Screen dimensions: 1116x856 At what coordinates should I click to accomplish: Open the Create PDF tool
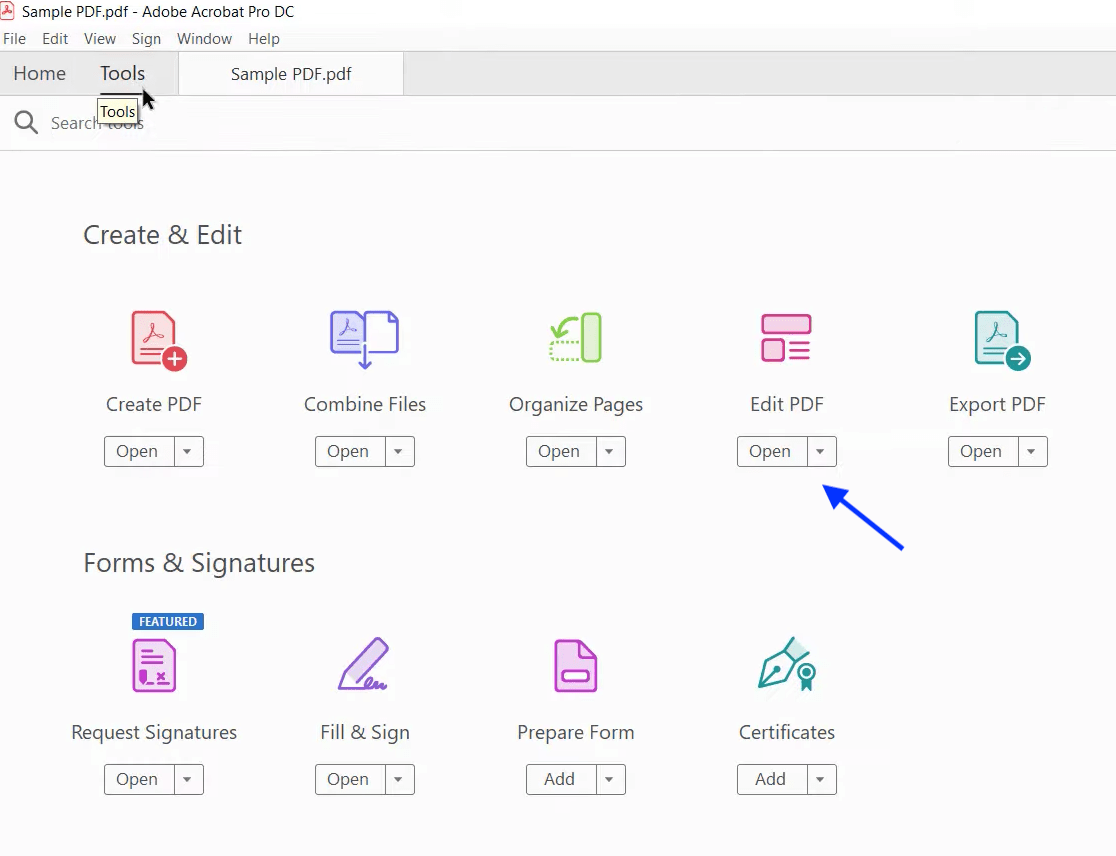pyautogui.click(x=138, y=451)
